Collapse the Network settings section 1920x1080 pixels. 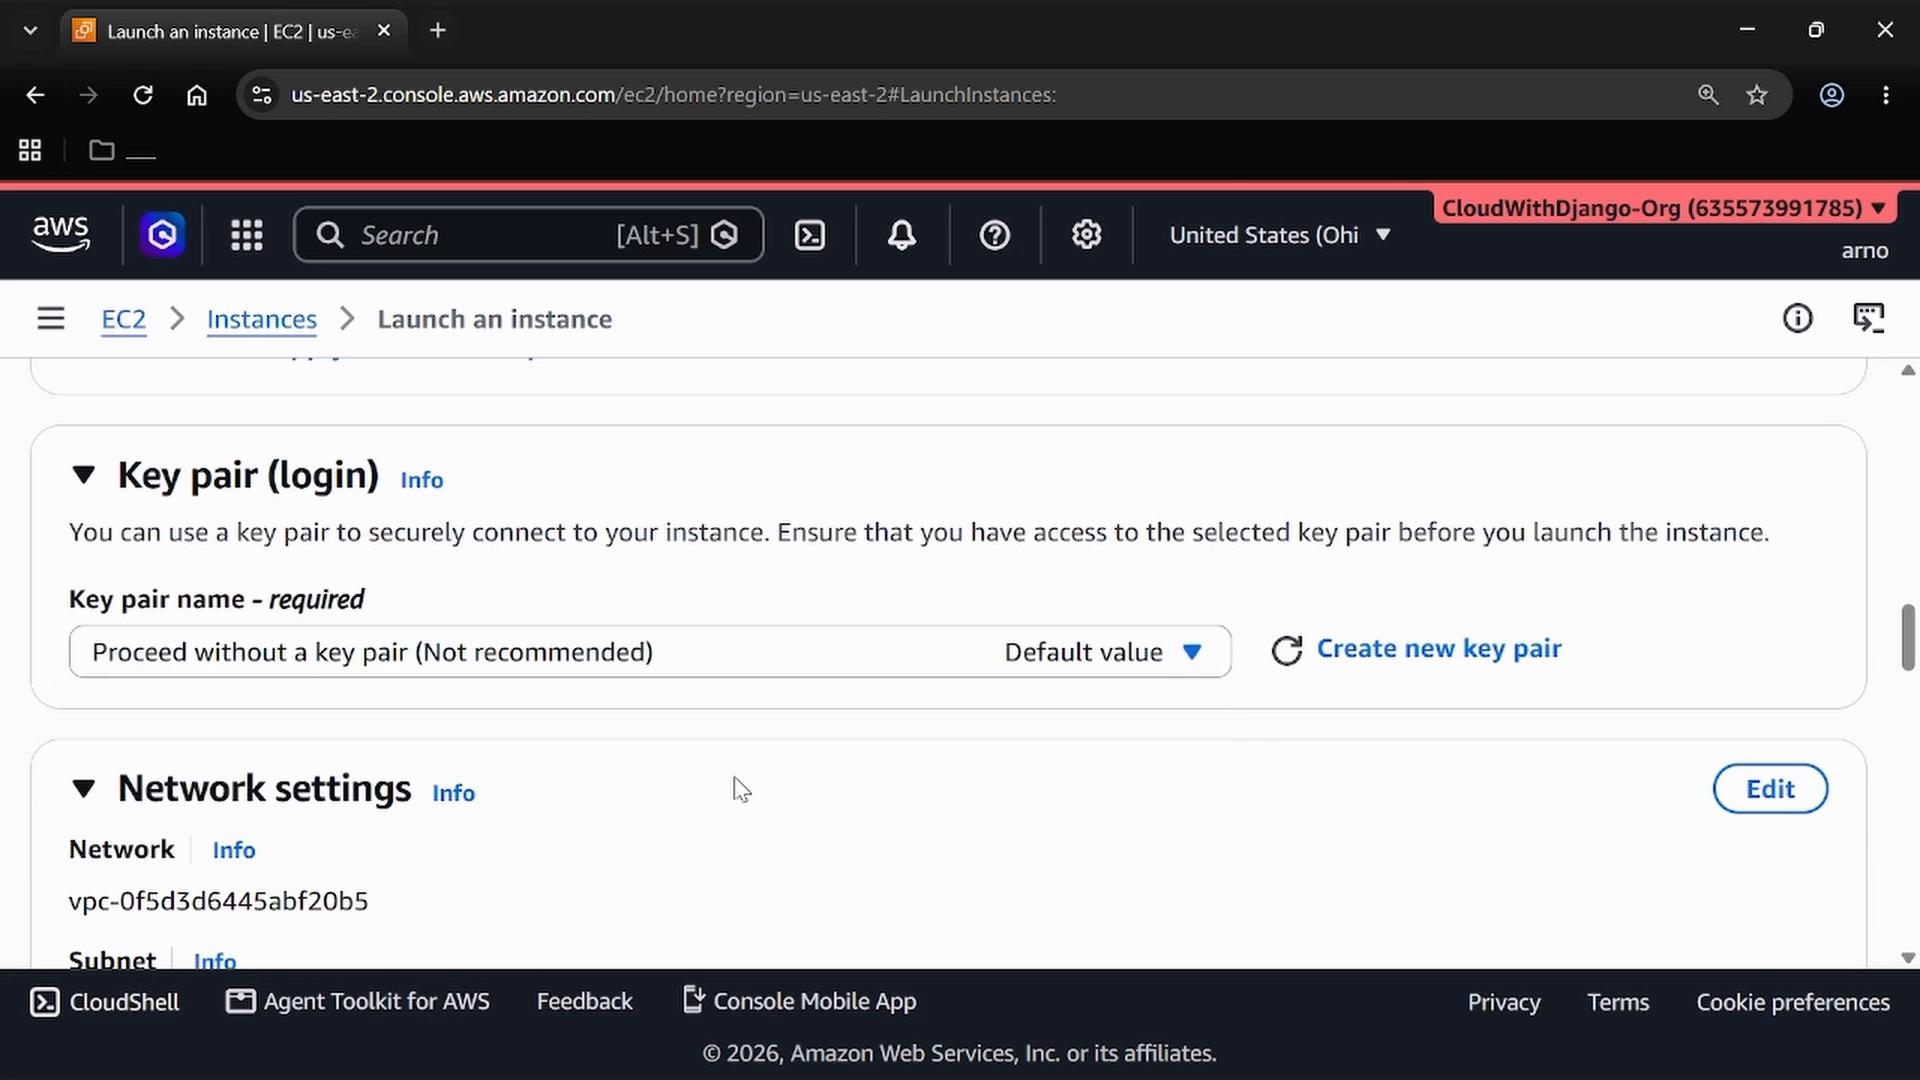[84, 789]
